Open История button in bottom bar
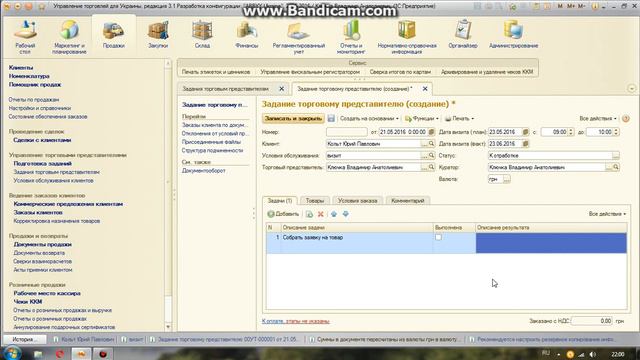This screenshot has width=640, height=360. click(24, 339)
